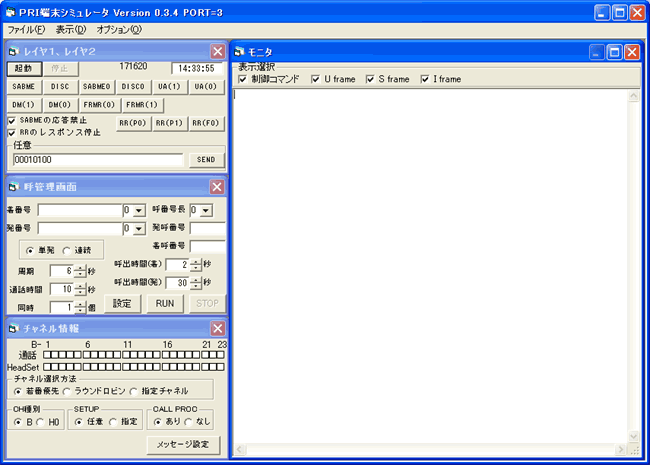Viewport: 650px width, 465px height.
Task: Click the 任意 hex input field
Action: point(98,160)
